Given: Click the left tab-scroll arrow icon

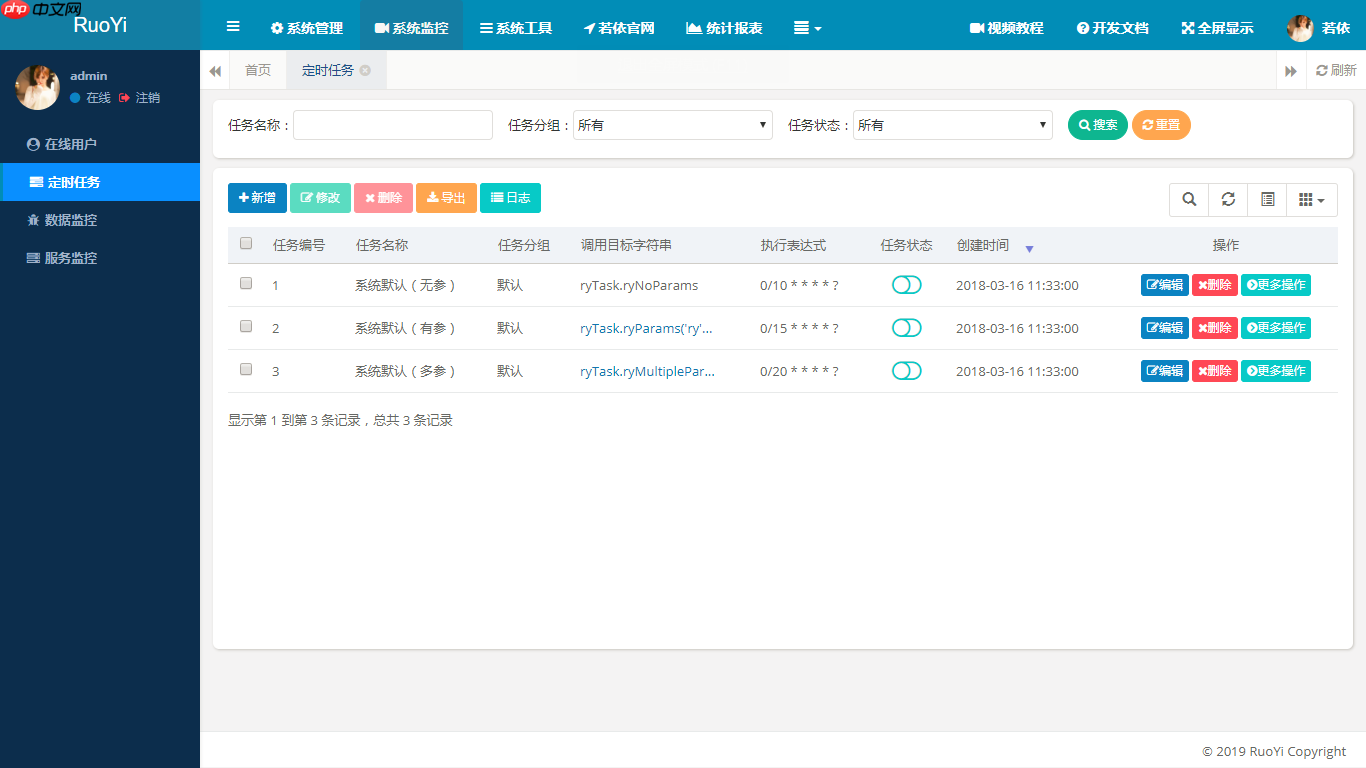Looking at the screenshot, I should tap(215, 70).
